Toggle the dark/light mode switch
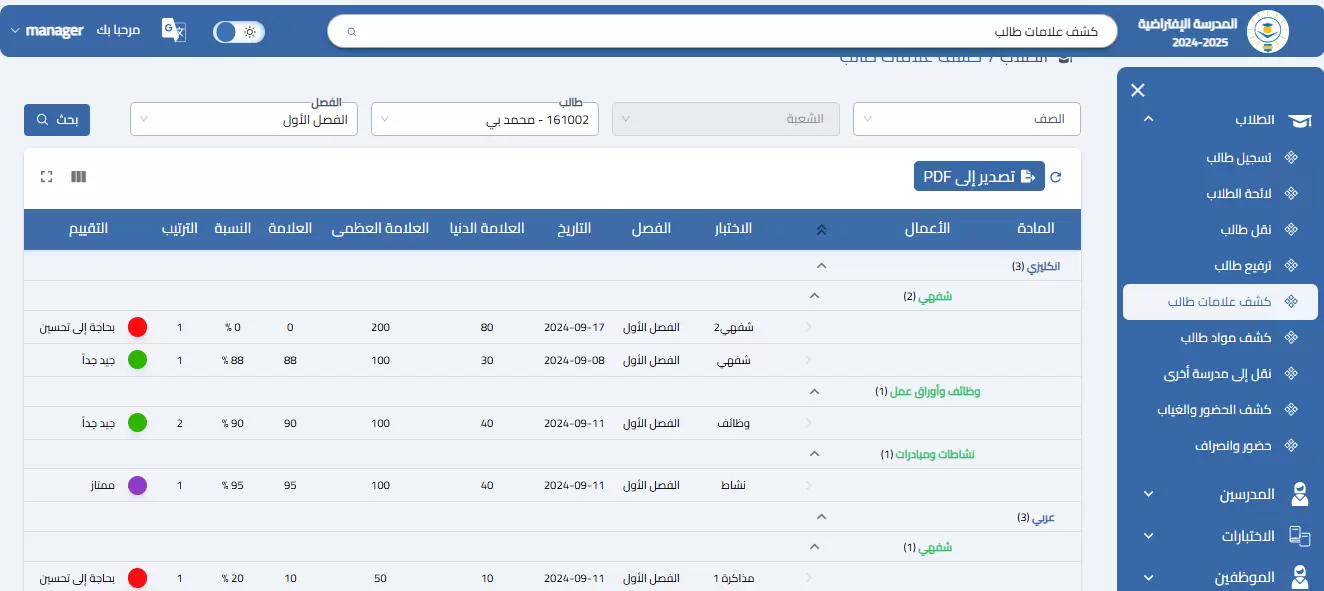 (238, 32)
